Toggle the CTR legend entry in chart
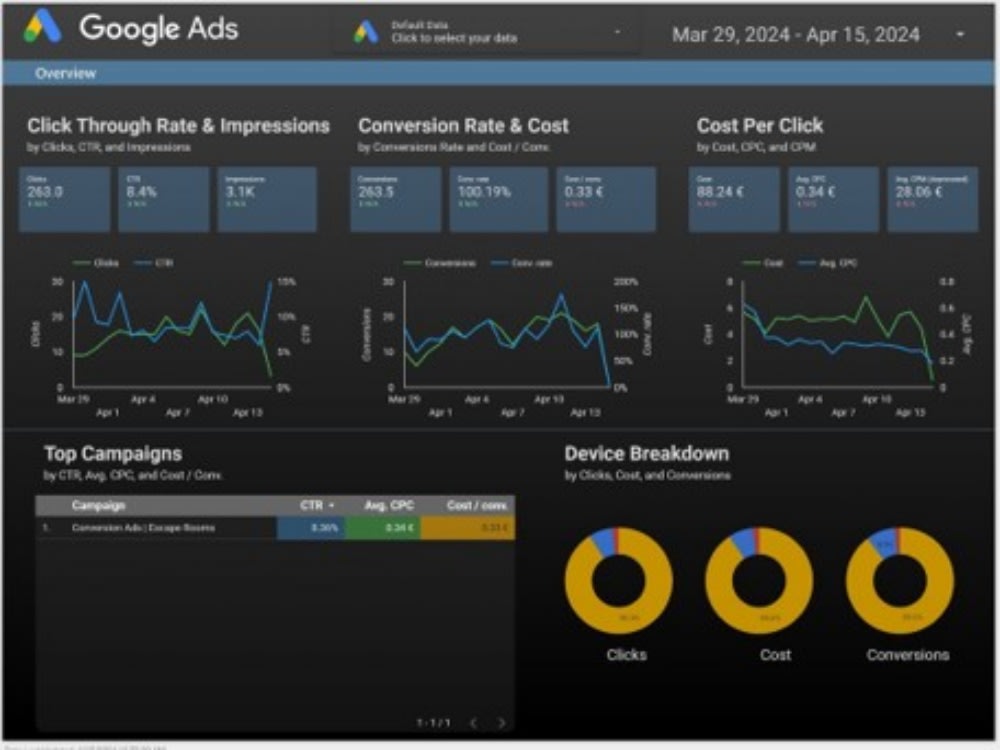 pos(153,263)
